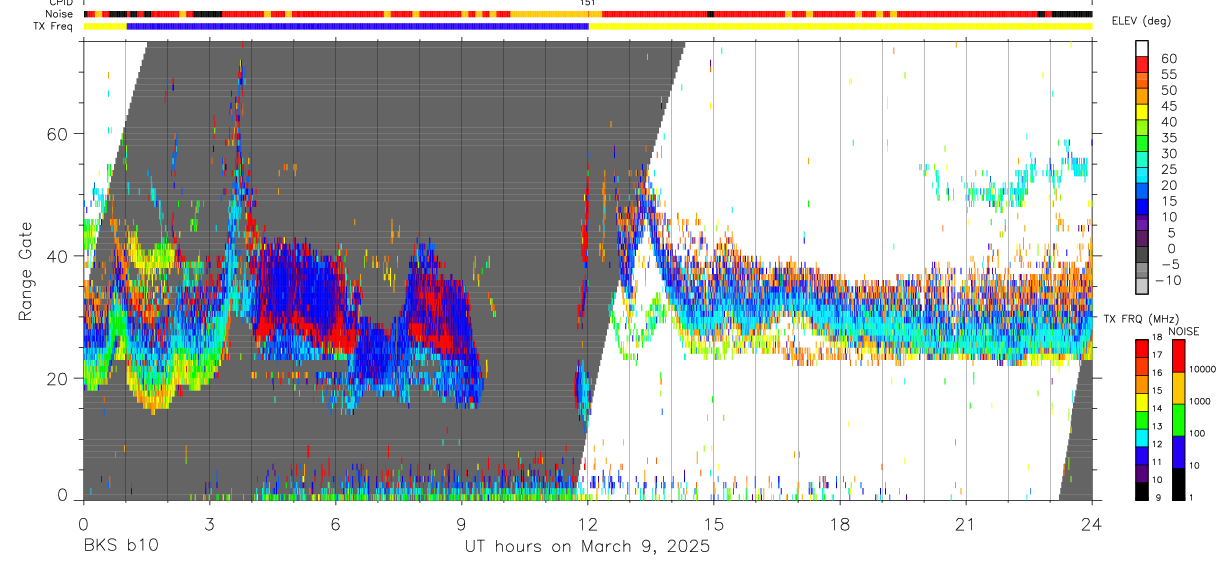
Task: Click the blue 10–100 NOISE swatch
Action: (x=1177, y=452)
